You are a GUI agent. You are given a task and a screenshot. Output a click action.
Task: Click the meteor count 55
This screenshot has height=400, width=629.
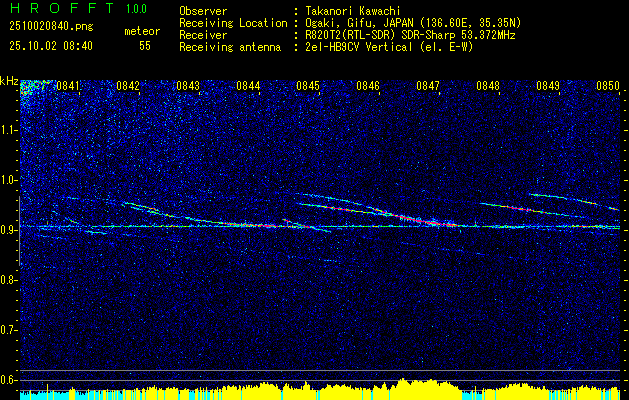(145, 46)
